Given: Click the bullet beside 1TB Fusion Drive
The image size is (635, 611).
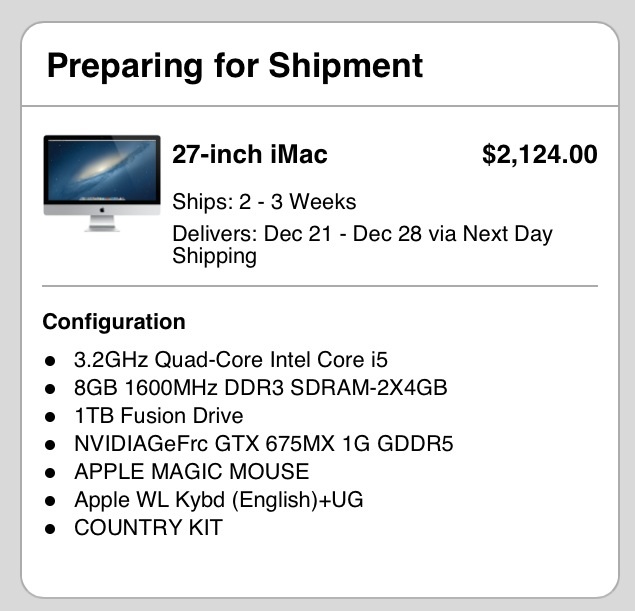Looking at the screenshot, I should (50, 417).
